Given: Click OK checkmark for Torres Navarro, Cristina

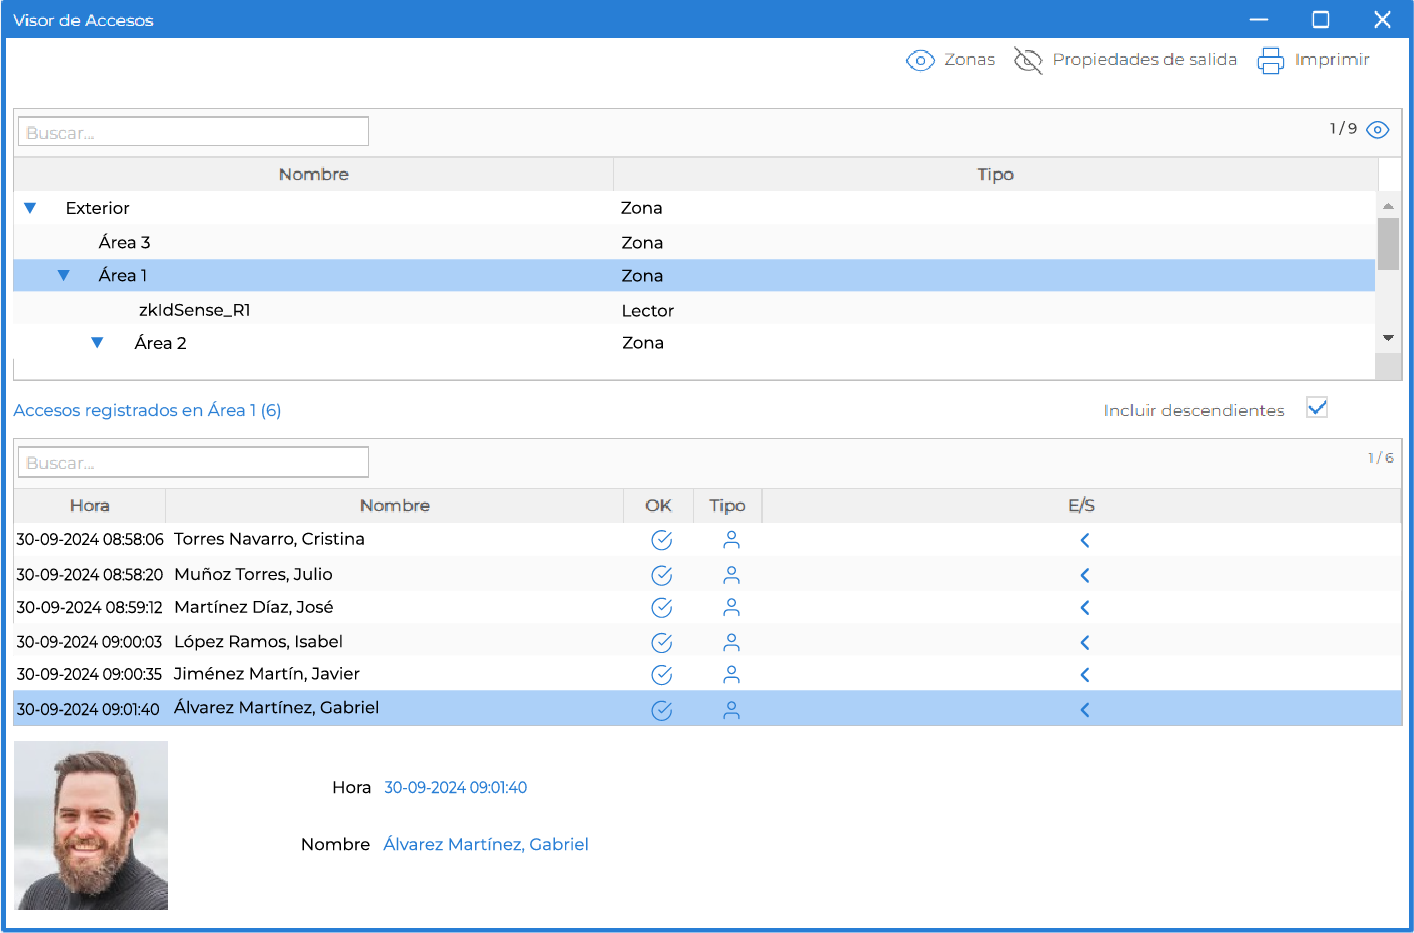Looking at the screenshot, I should pos(661,540).
